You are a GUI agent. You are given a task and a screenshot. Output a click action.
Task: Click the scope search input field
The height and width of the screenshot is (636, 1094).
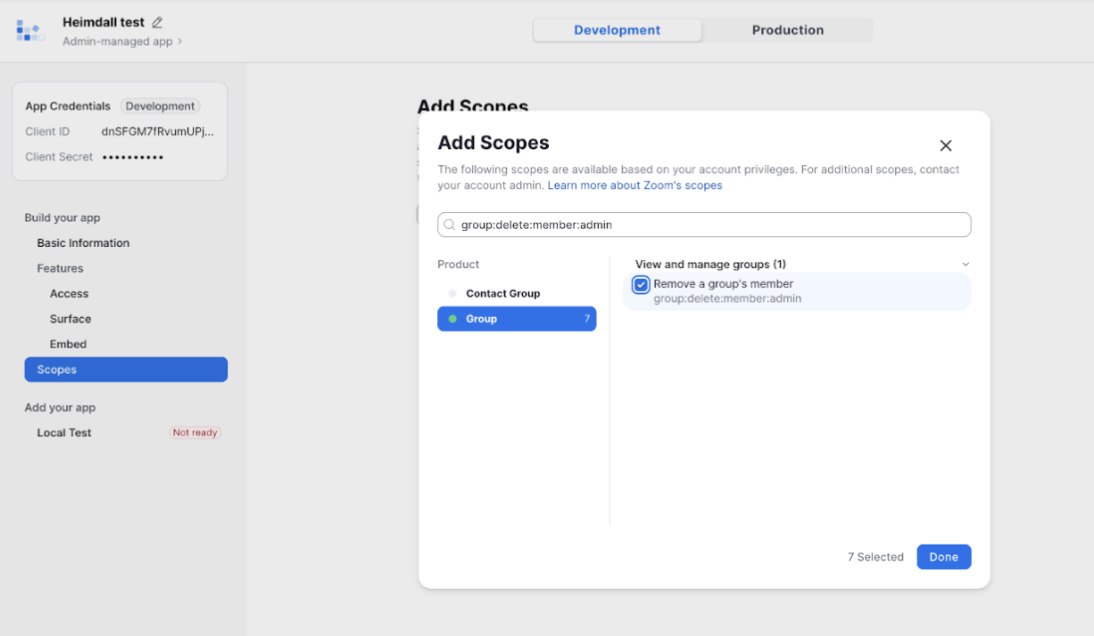pos(704,225)
